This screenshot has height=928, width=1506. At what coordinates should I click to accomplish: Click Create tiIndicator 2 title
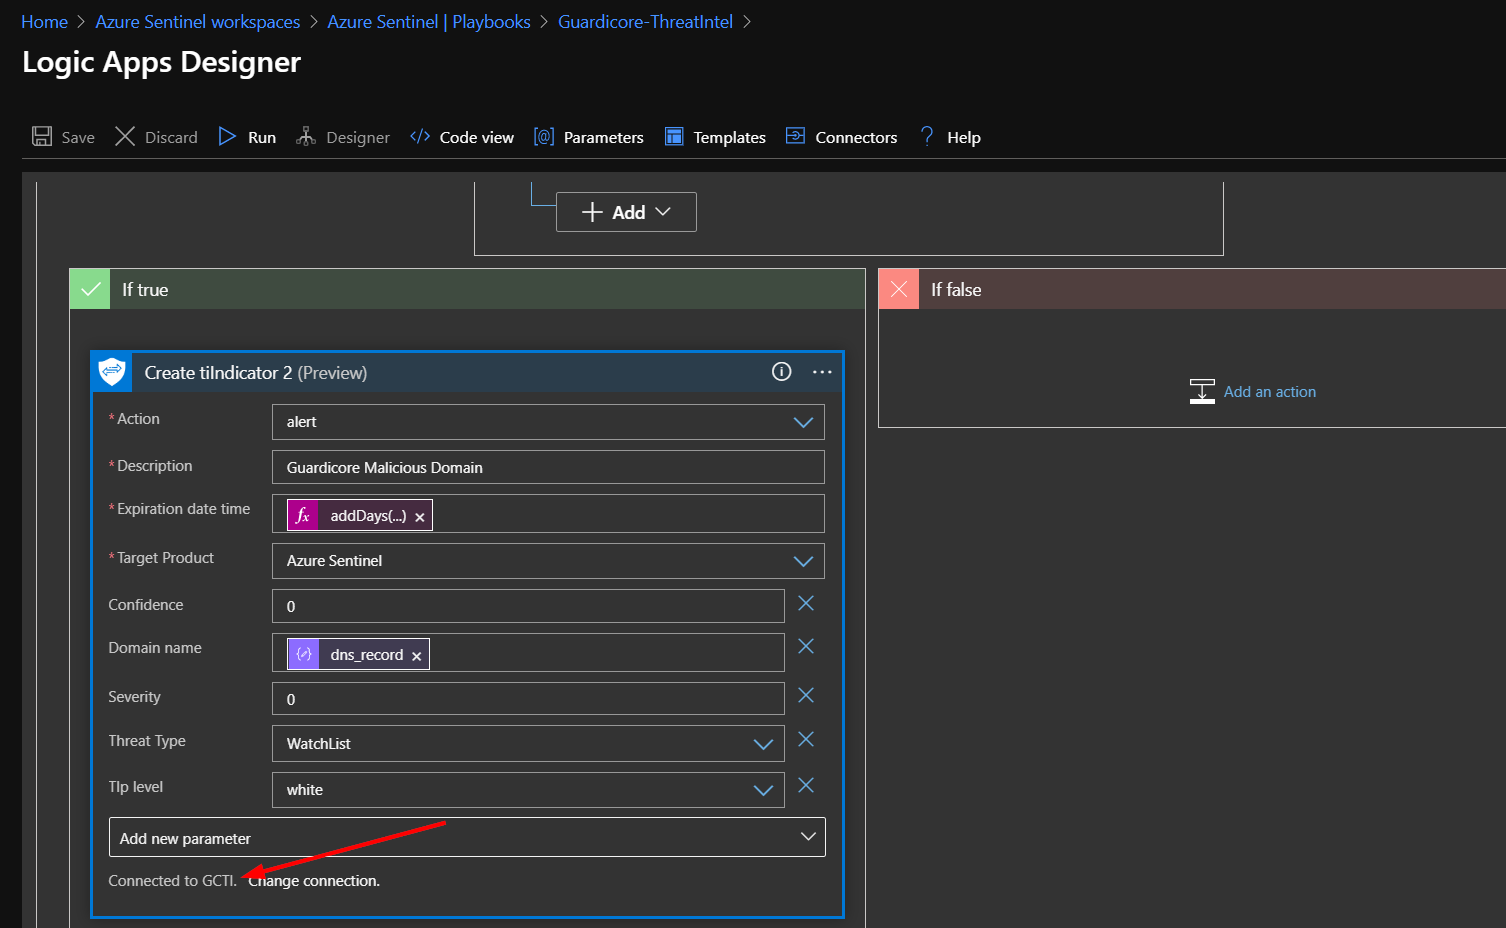click(x=256, y=373)
